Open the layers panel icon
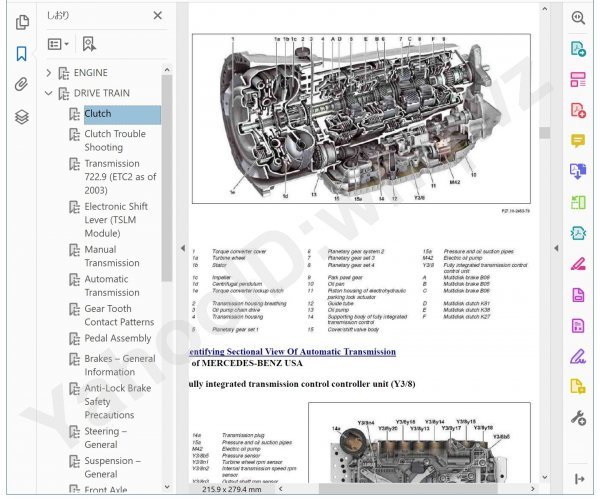 pyautogui.click(x=22, y=117)
